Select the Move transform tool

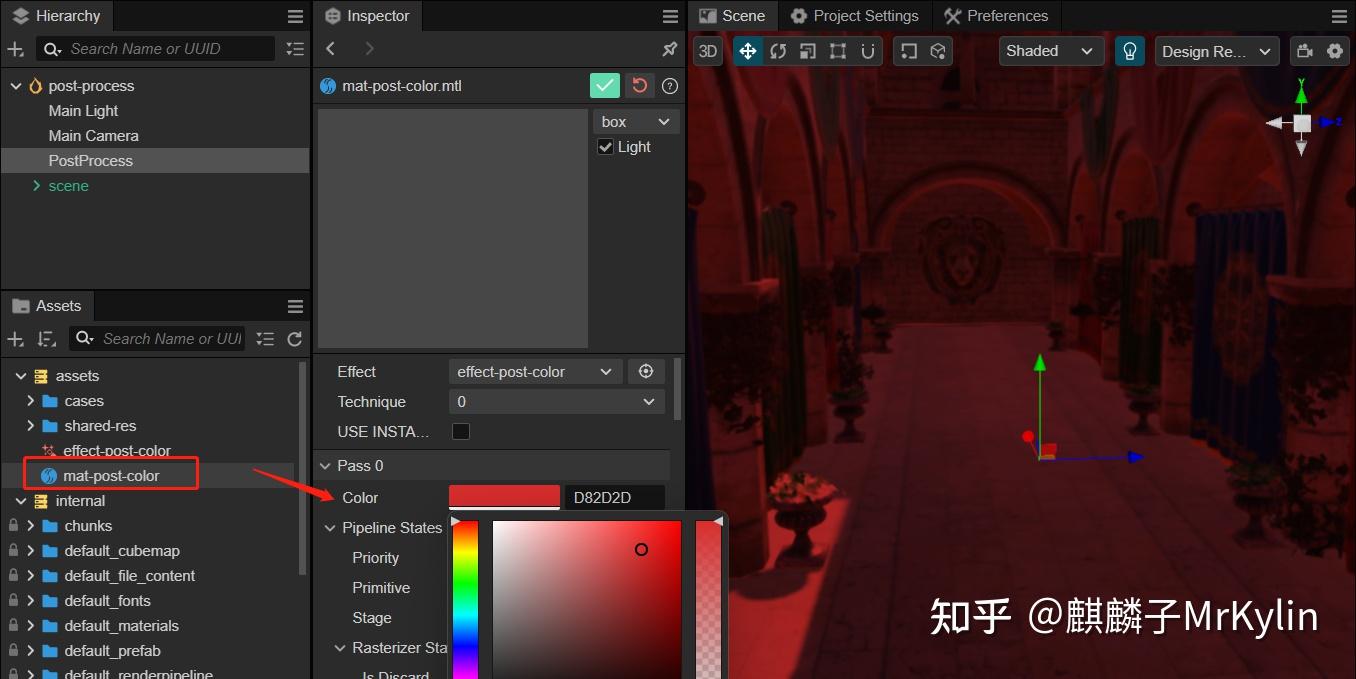click(x=748, y=51)
